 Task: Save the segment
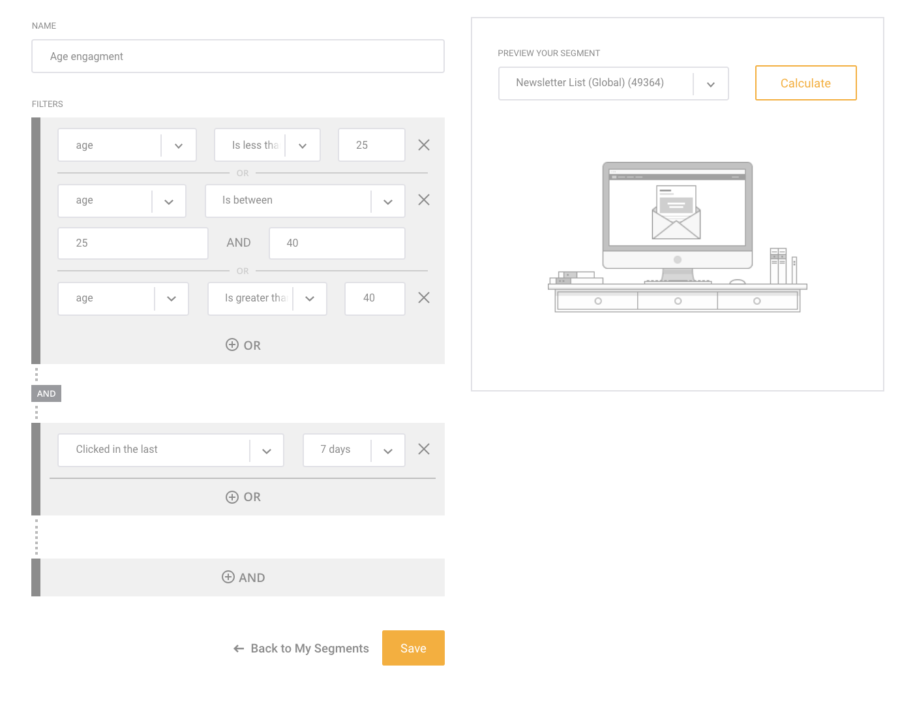[x=413, y=648]
